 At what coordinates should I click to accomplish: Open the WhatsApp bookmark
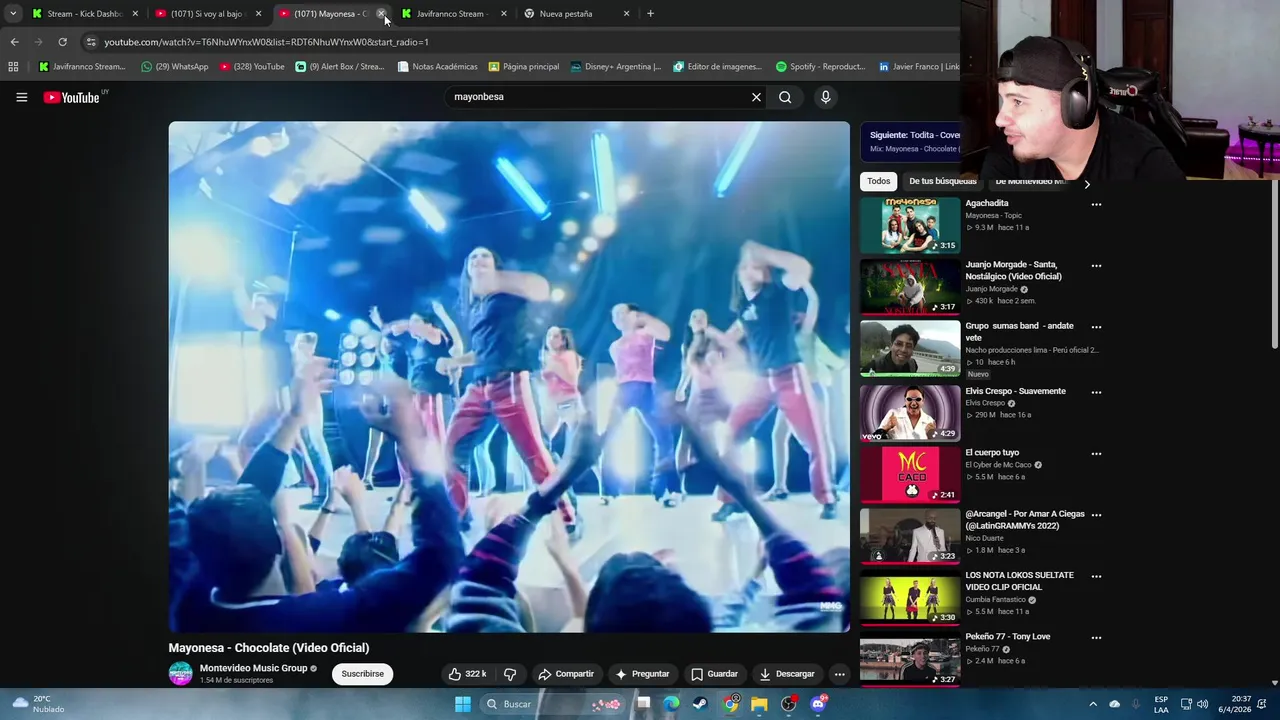(x=175, y=67)
